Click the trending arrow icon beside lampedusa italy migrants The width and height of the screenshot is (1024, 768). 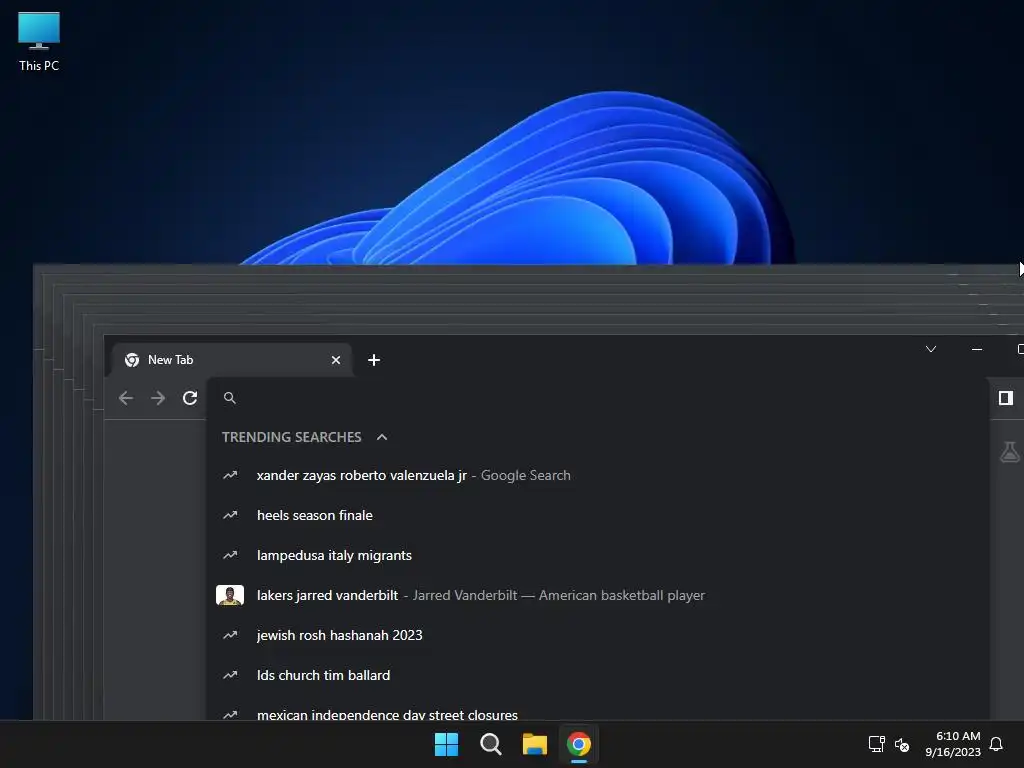230,555
